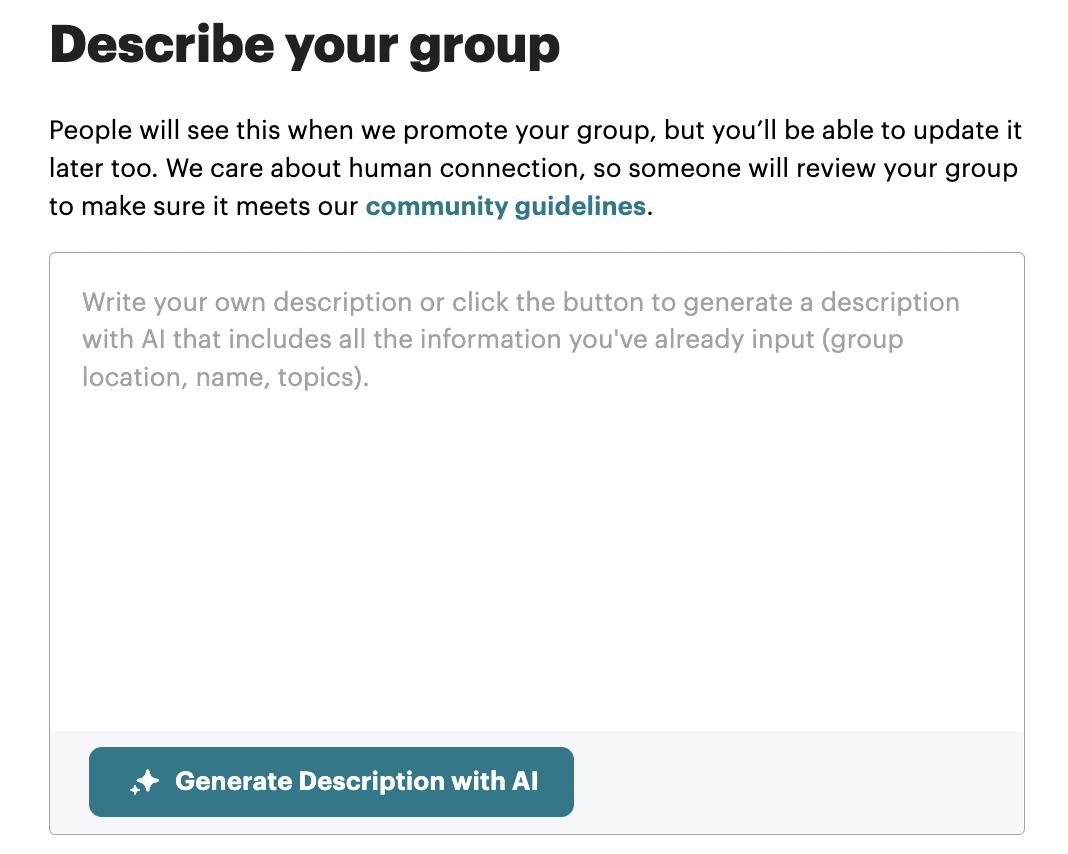The height and width of the screenshot is (854, 1068).
Task: Click the blank area just above the AI button bar
Action: [537, 708]
